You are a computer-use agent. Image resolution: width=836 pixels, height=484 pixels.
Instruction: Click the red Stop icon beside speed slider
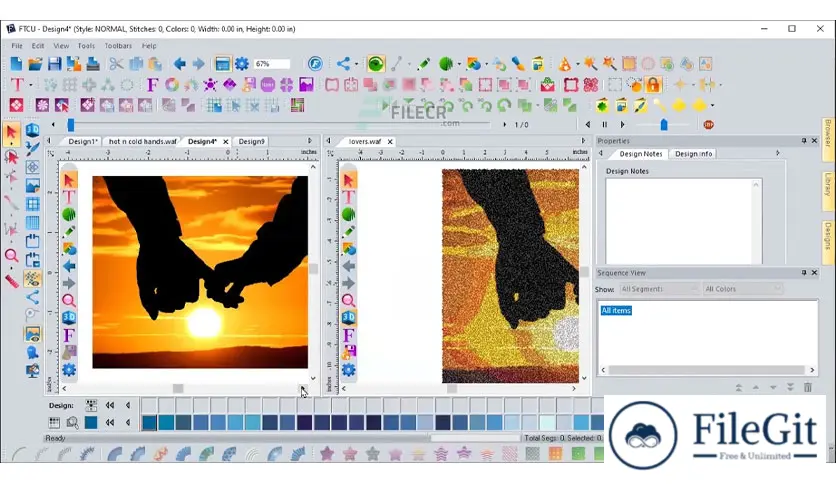[x=708, y=125]
